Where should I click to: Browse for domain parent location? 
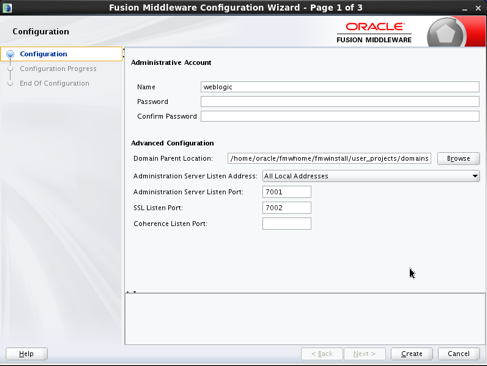click(x=458, y=159)
